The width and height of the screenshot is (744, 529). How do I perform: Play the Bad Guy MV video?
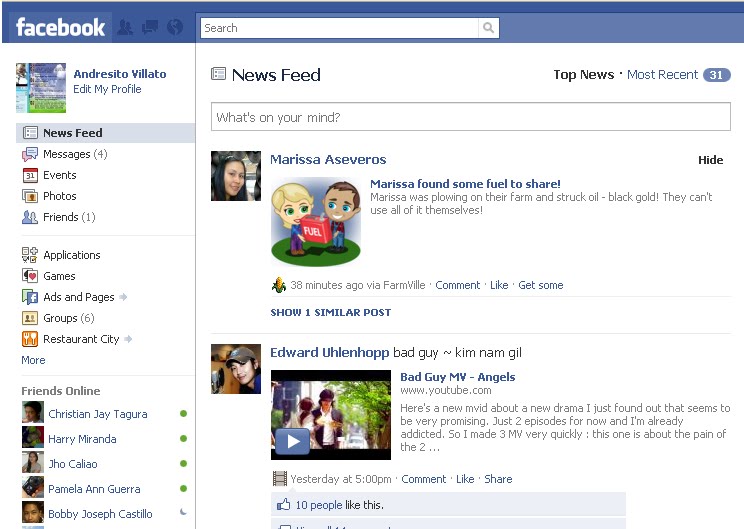pos(292,442)
